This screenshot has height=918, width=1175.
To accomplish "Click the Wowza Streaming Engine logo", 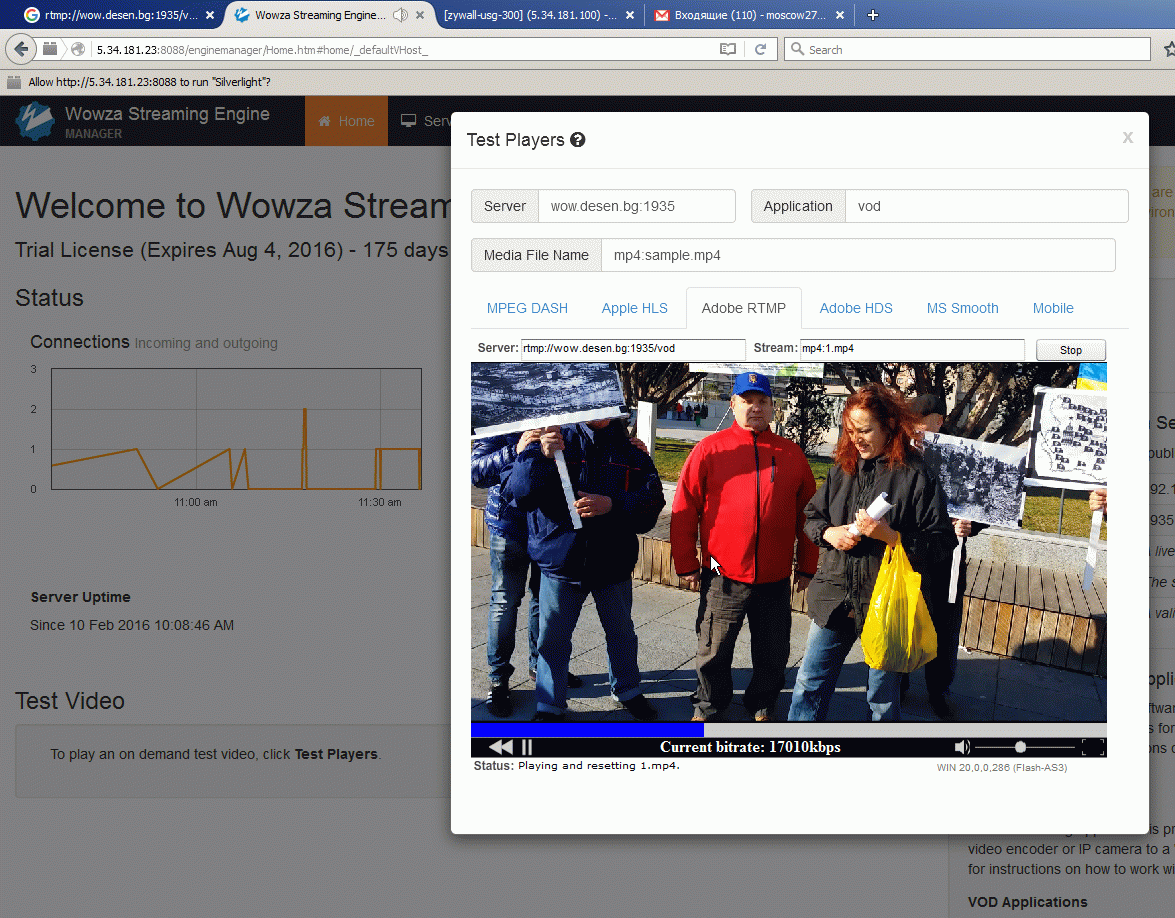I will [x=35, y=121].
